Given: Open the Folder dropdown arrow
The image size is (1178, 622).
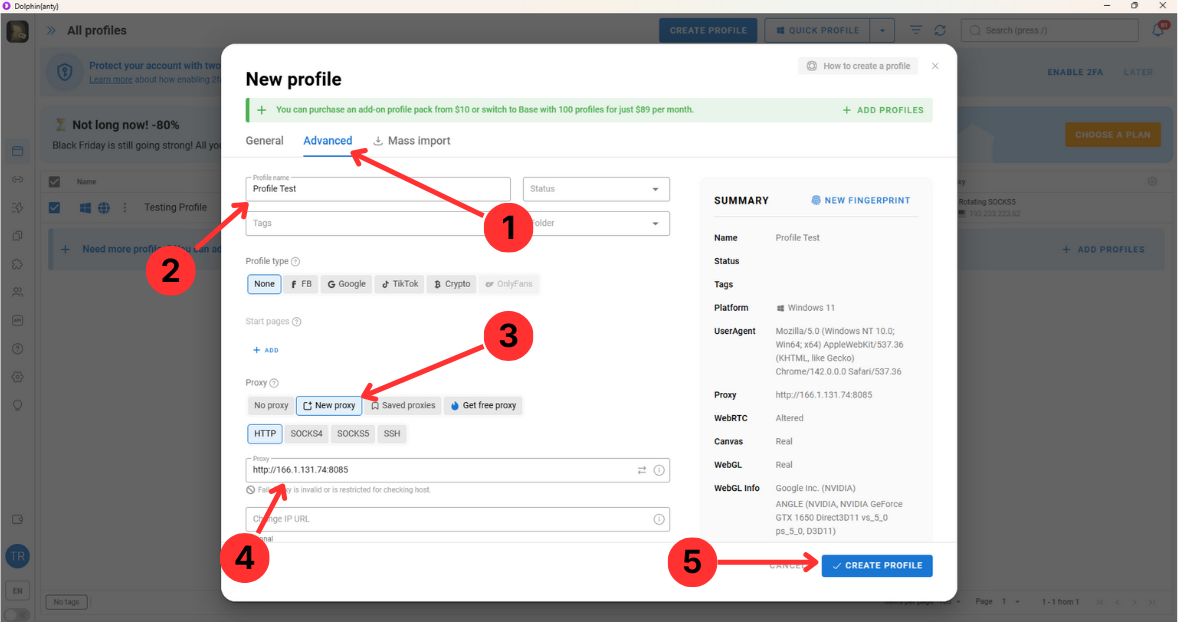Looking at the screenshot, I should pos(655,224).
